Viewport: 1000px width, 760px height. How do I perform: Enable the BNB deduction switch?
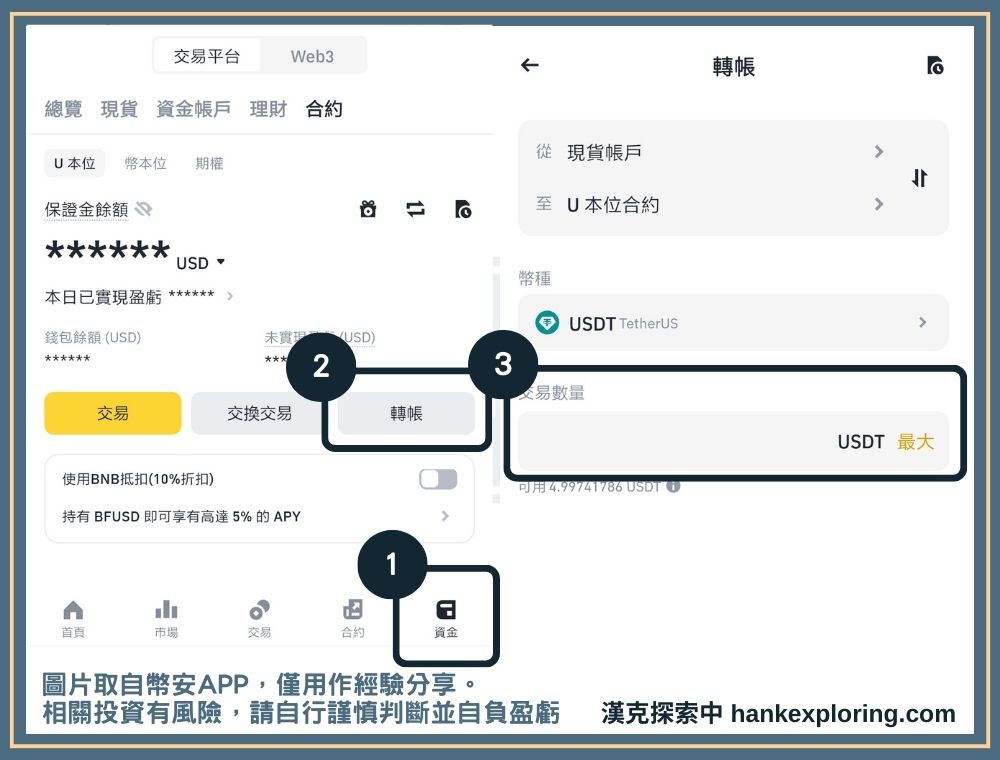pyautogui.click(x=438, y=479)
